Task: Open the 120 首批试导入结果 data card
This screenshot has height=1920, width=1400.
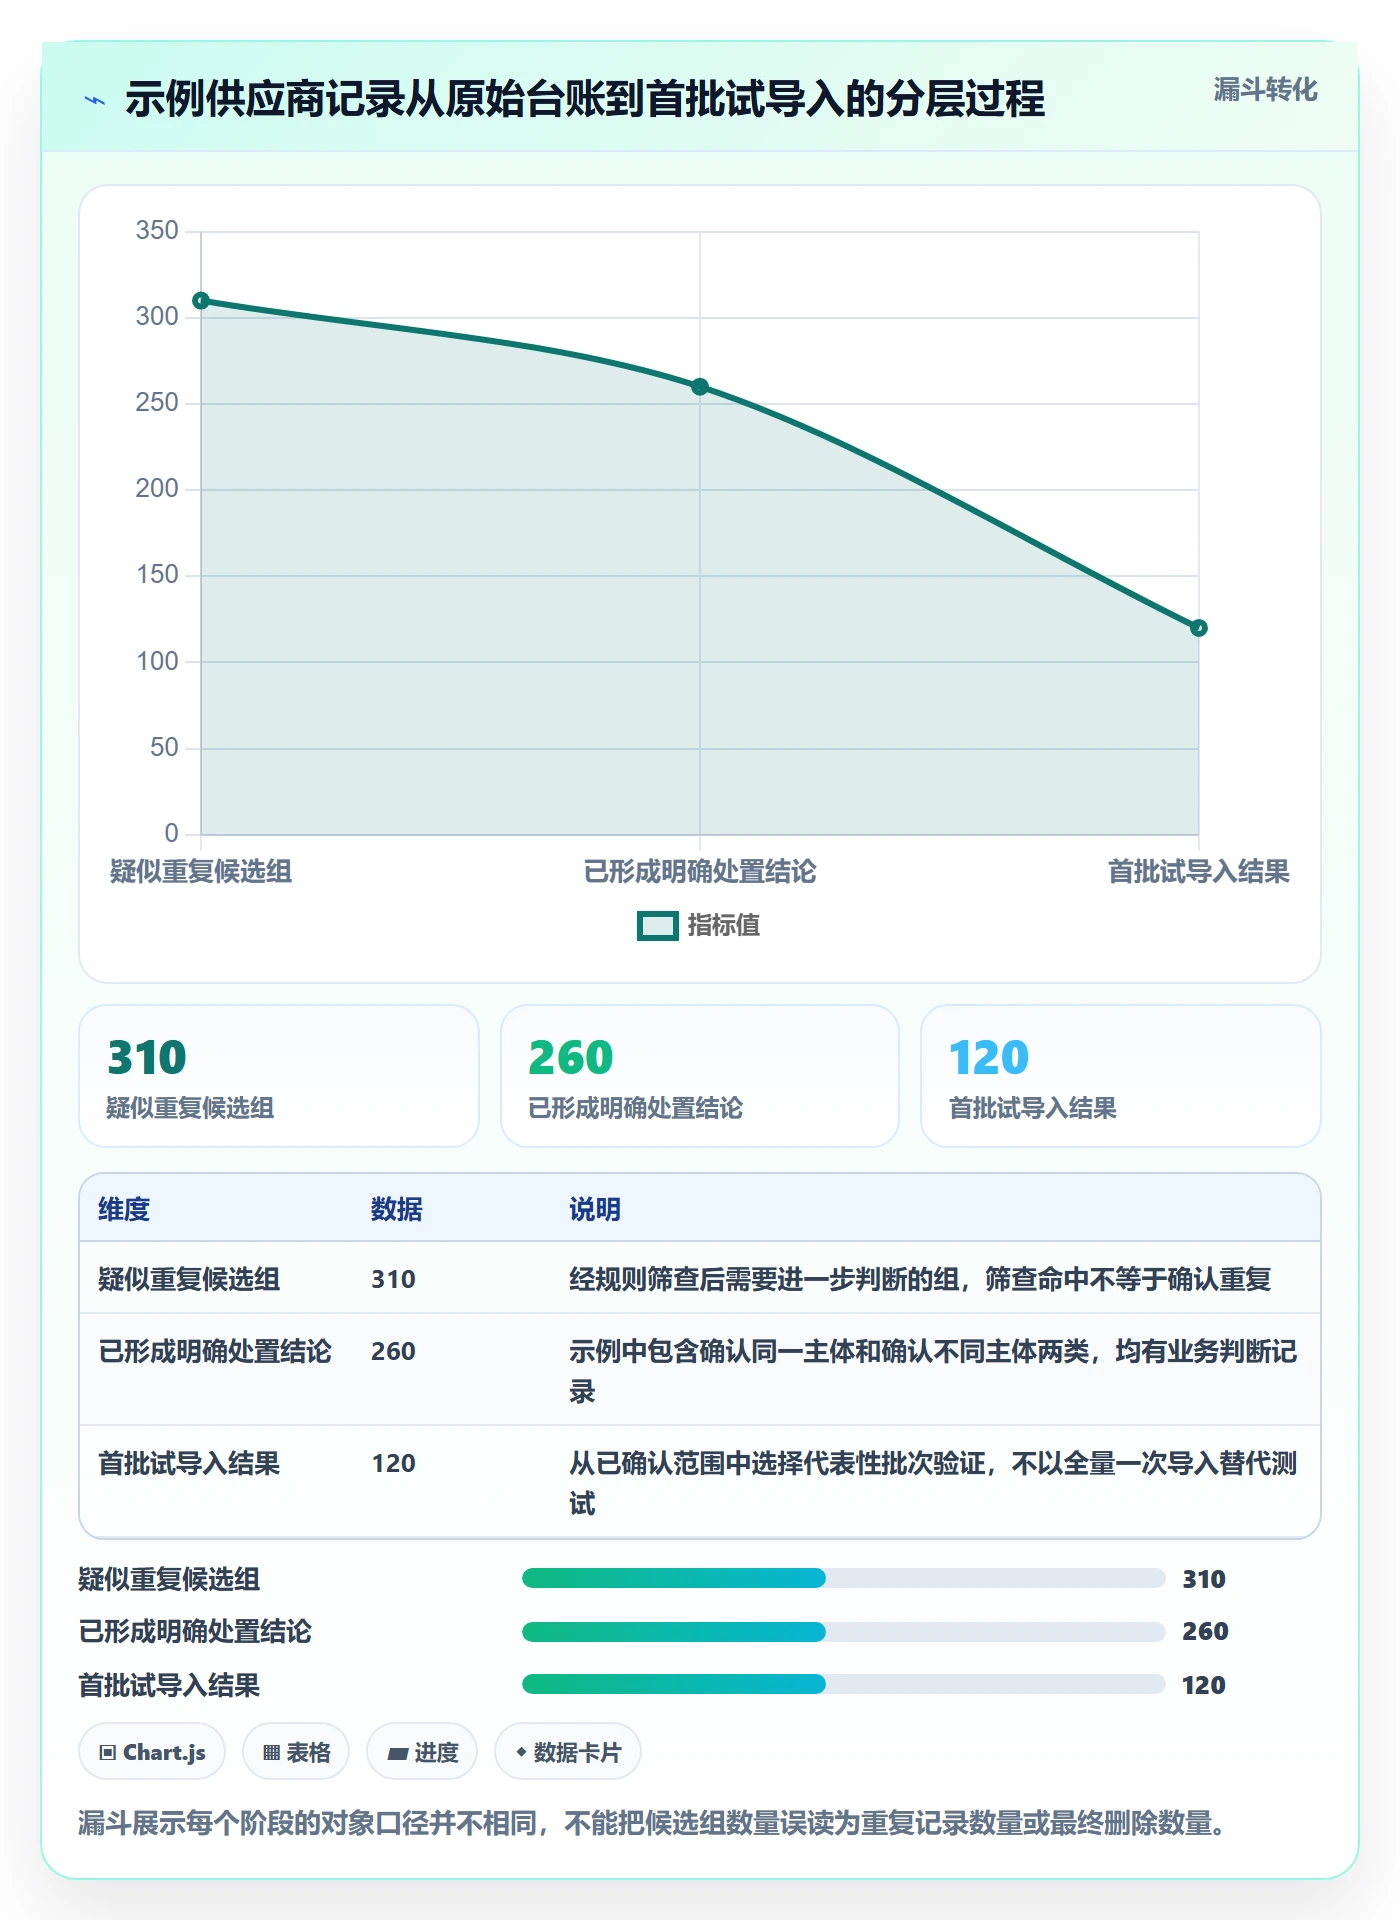Action: click(x=1121, y=1076)
